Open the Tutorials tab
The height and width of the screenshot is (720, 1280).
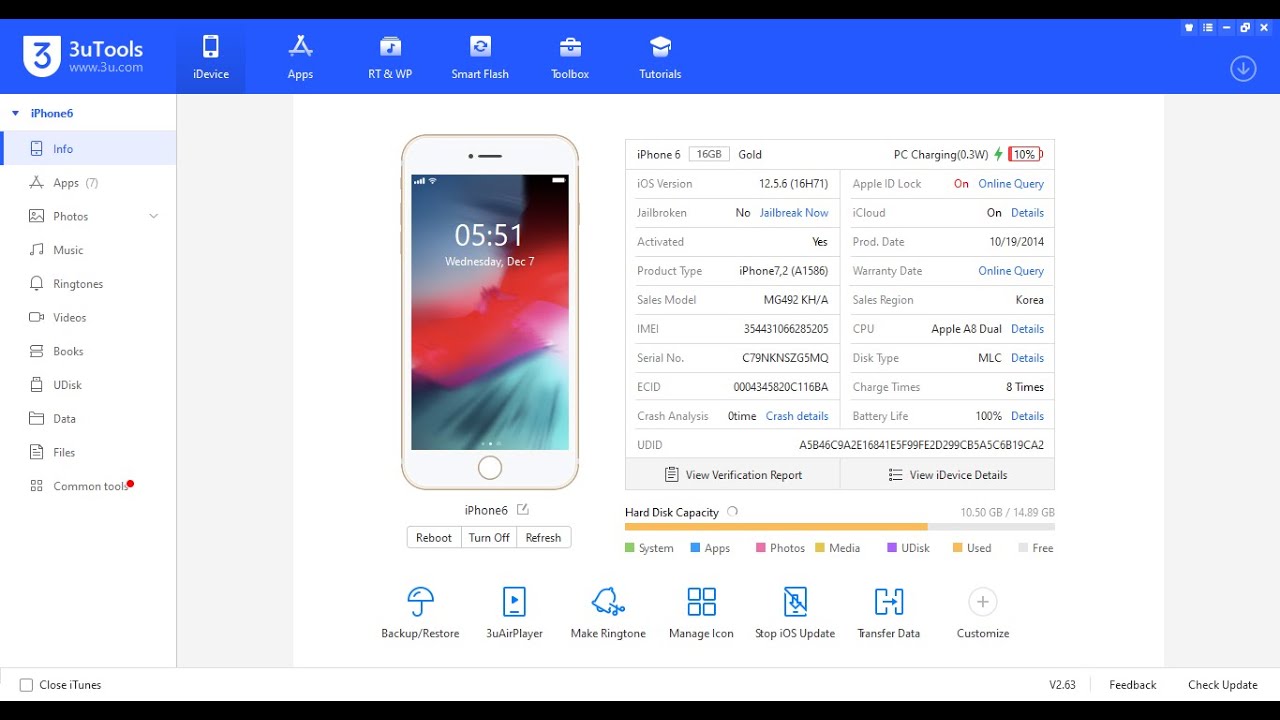660,58
